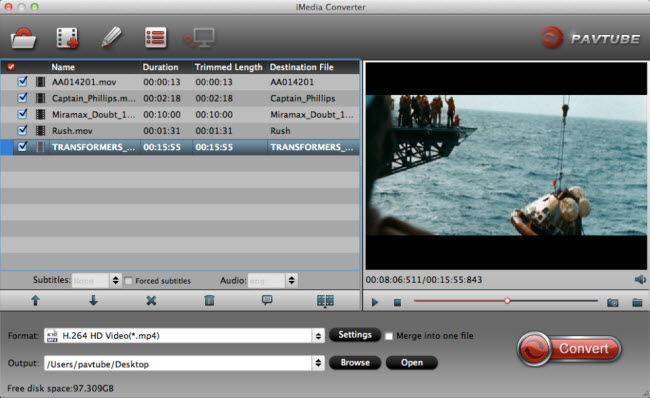650x398 pixels.
Task: Take a snapshot with camera icon
Action: (613, 302)
